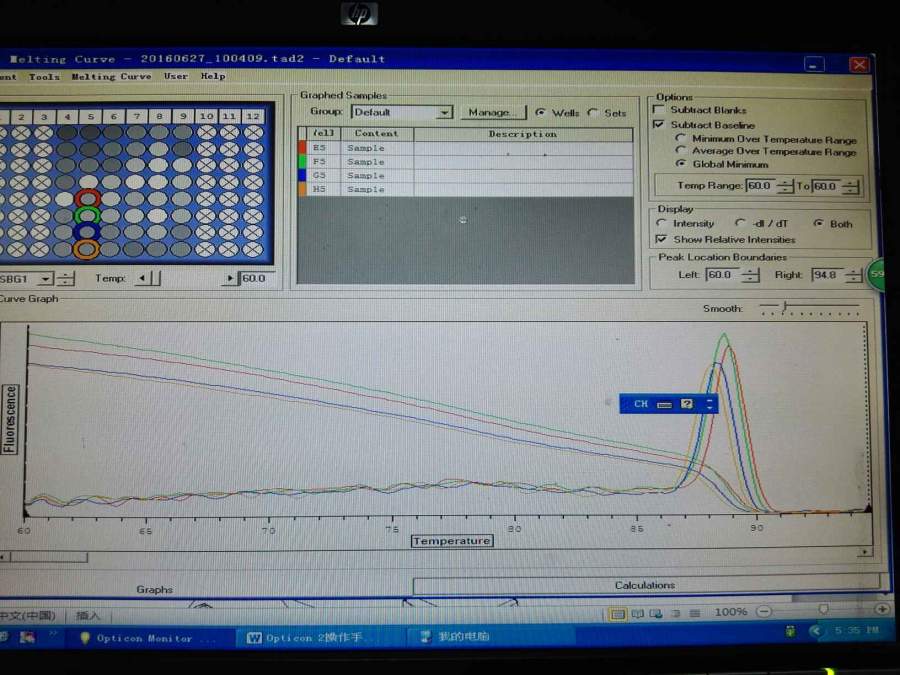Select the Global Minimum option

tap(681, 164)
